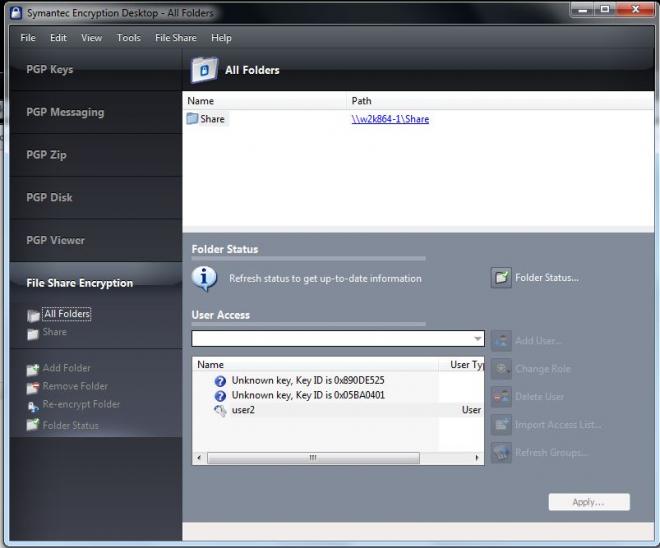
Task: Click Delete User button label
Action: pos(540,396)
